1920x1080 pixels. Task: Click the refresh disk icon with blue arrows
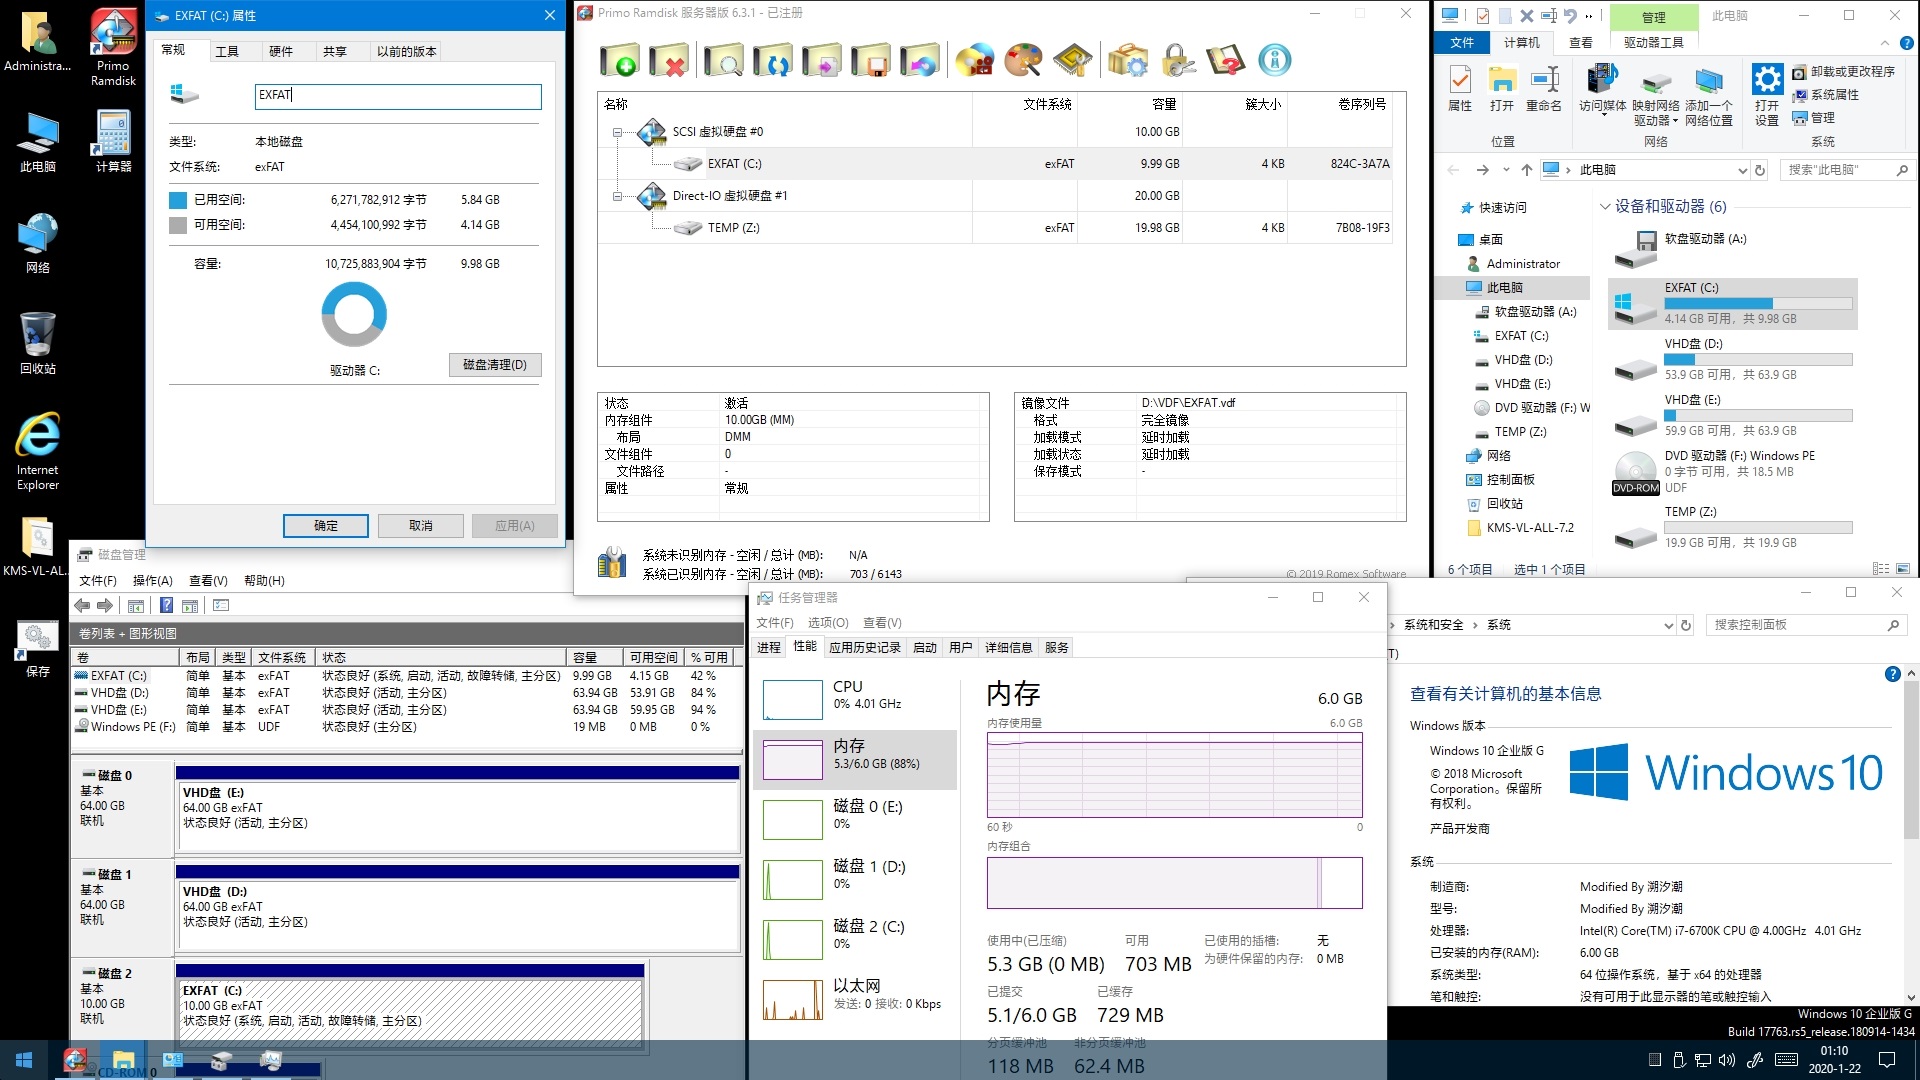point(773,60)
